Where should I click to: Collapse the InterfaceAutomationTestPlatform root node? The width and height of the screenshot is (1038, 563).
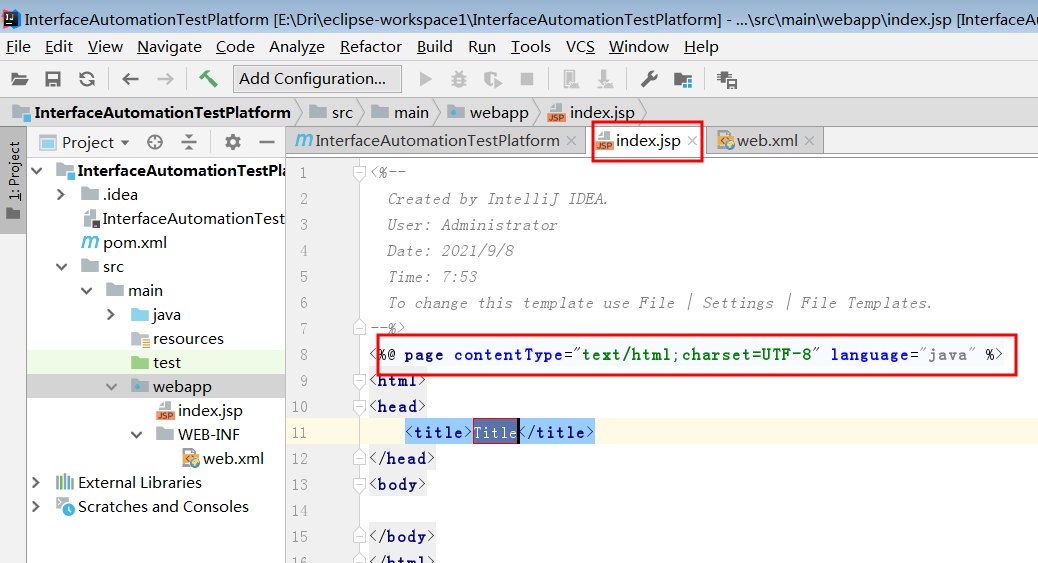pyautogui.click(x=37, y=171)
